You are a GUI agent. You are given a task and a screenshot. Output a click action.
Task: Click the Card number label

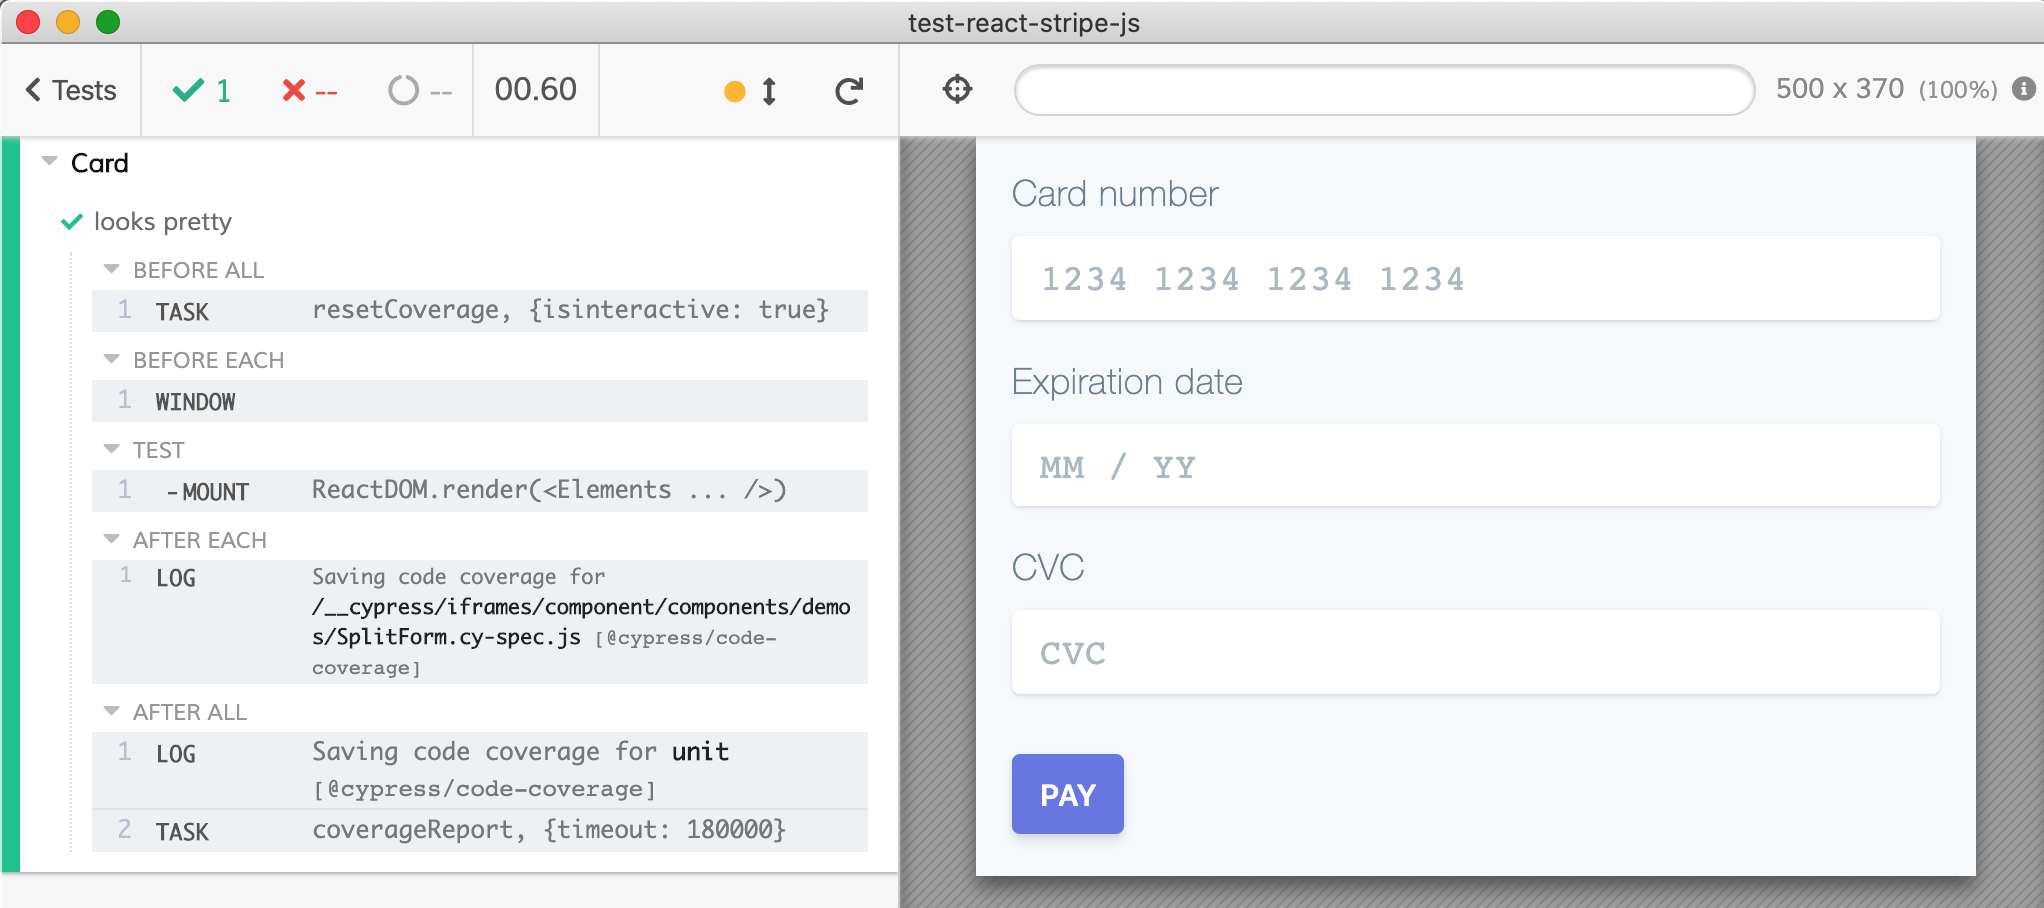(x=1115, y=193)
